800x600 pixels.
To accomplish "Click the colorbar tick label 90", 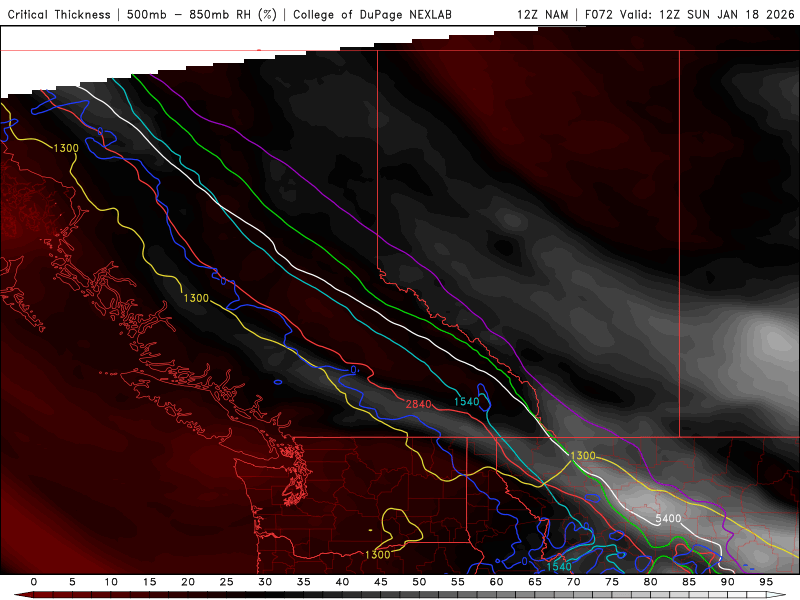I will point(728,582).
